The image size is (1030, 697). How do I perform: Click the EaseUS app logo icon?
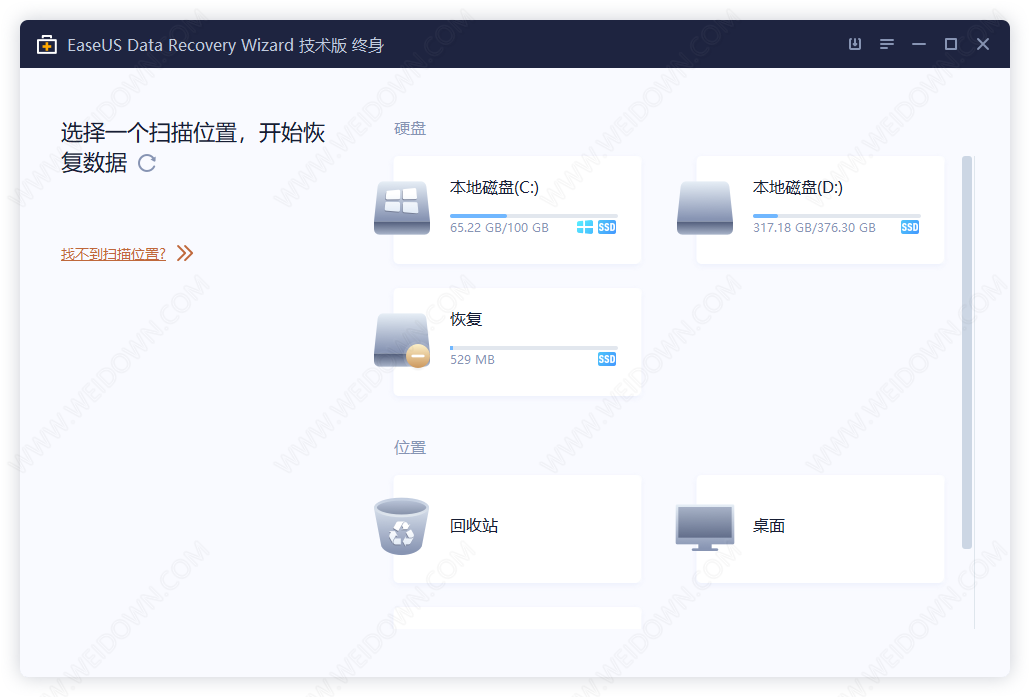point(47,45)
